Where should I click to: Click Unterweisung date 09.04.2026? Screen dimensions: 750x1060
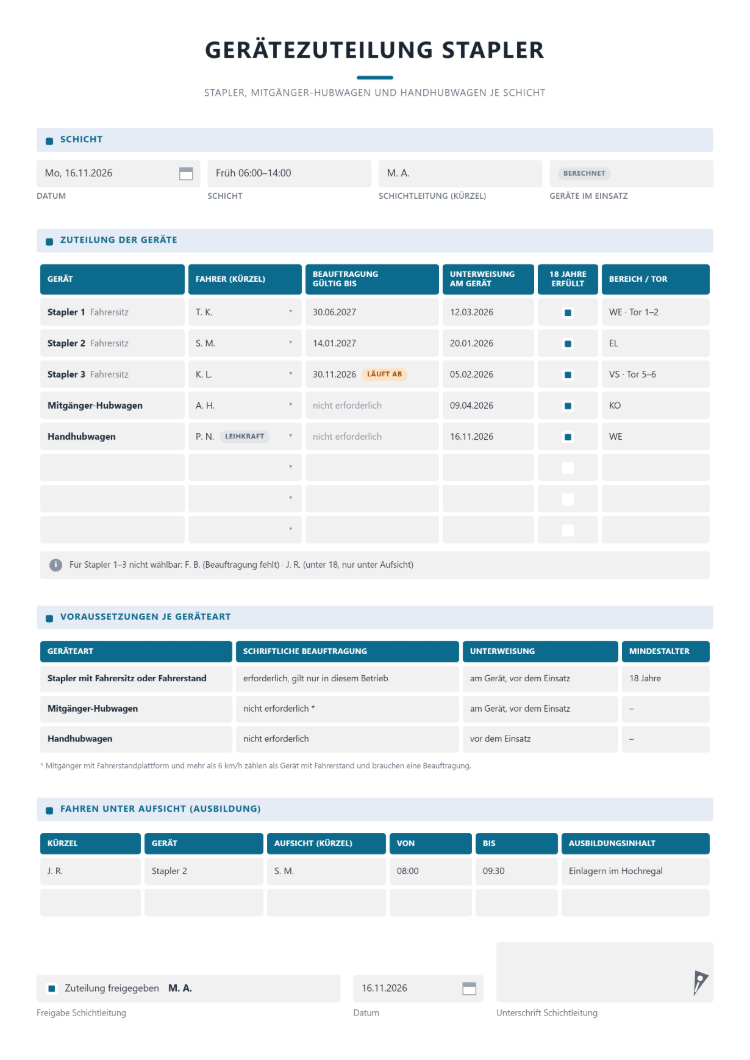[x=488, y=406]
